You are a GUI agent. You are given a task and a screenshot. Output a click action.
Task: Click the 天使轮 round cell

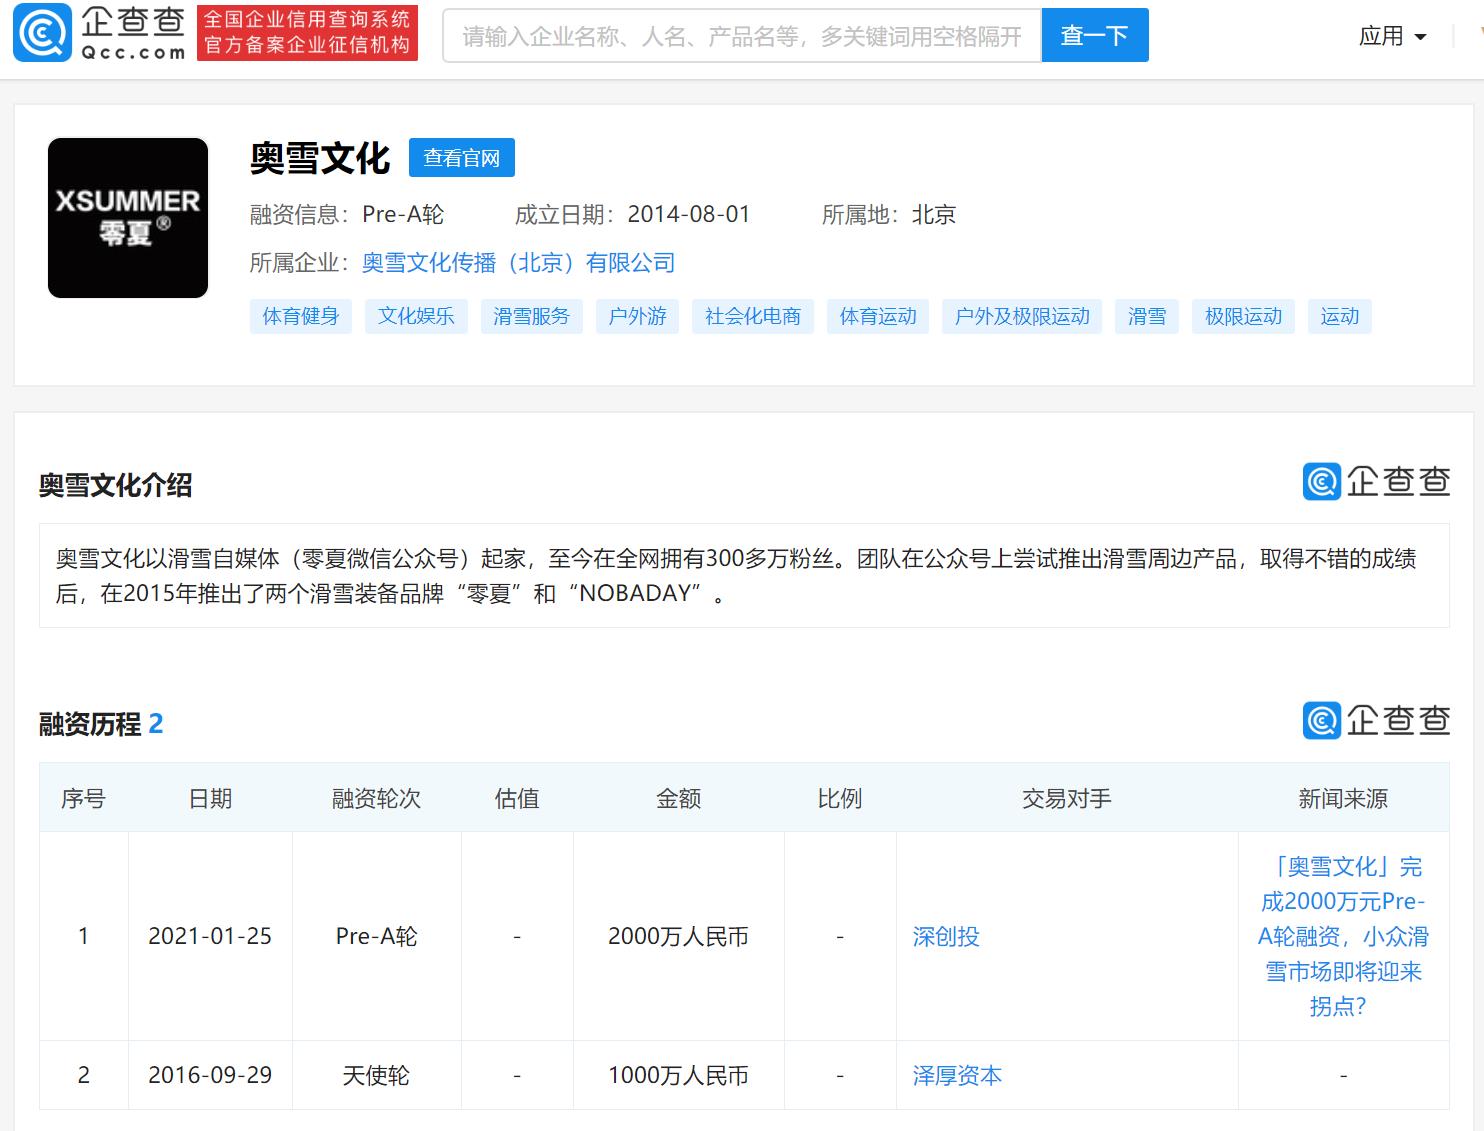(376, 1076)
